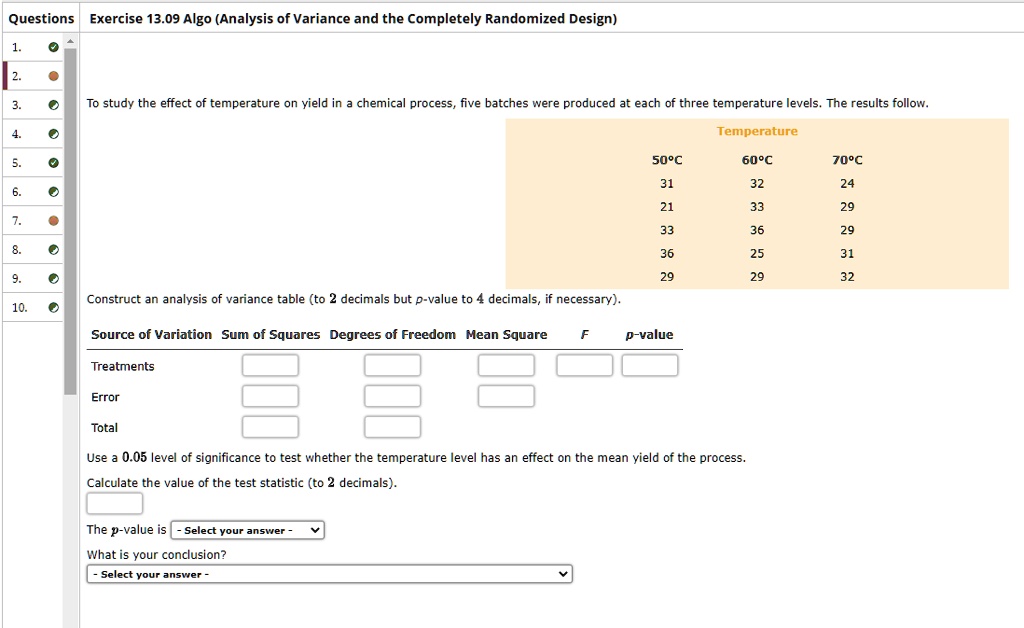This screenshot has width=1024, height=628.
Task: Expand the p-value answer choices list
Action: tap(246, 529)
